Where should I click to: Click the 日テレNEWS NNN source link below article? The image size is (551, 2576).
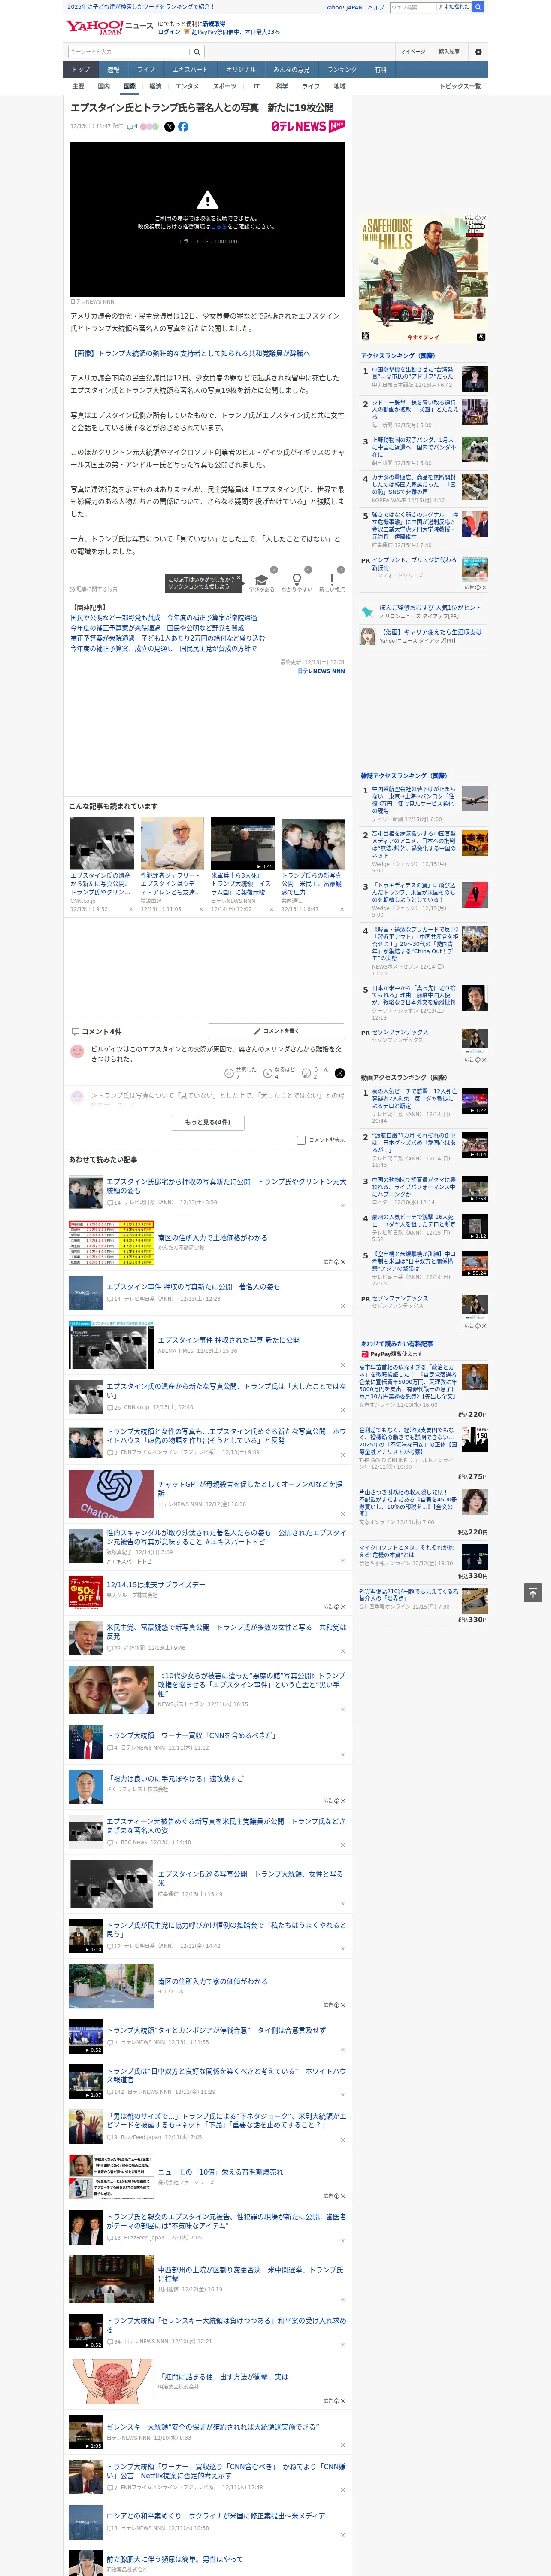[x=321, y=671]
